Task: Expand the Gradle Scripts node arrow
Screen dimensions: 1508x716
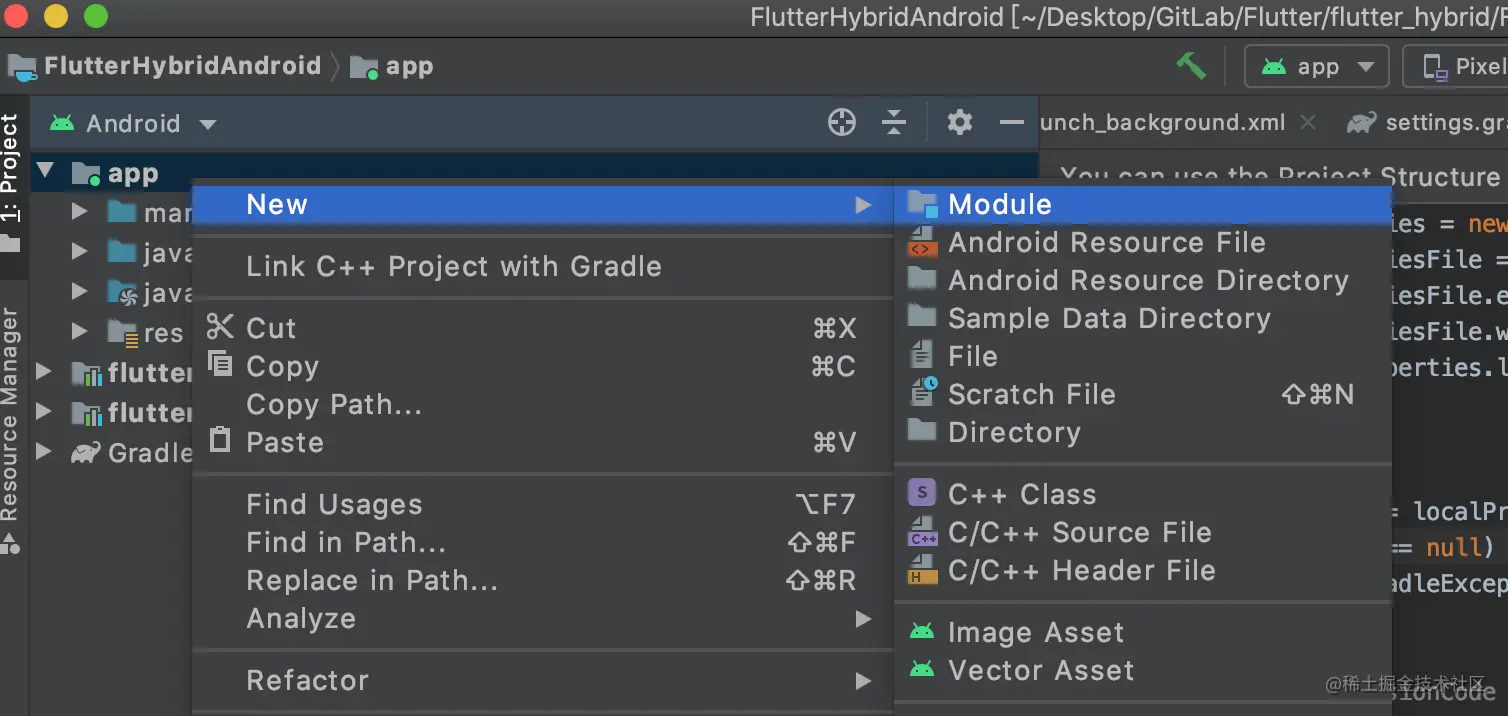Action: (43, 452)
